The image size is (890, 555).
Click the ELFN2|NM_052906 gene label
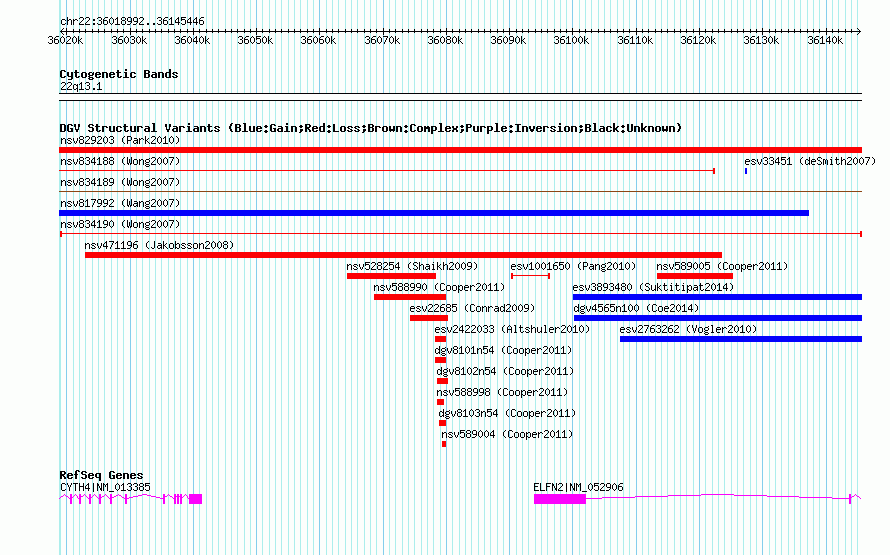point(578,487)
